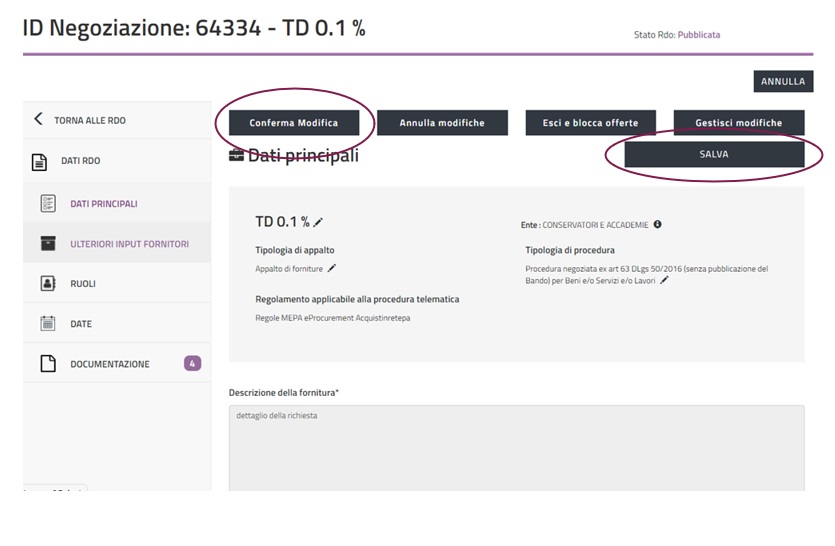Go to Ruoli section
Viewport: 835px width, 546px height.
[x=83, y=284]
